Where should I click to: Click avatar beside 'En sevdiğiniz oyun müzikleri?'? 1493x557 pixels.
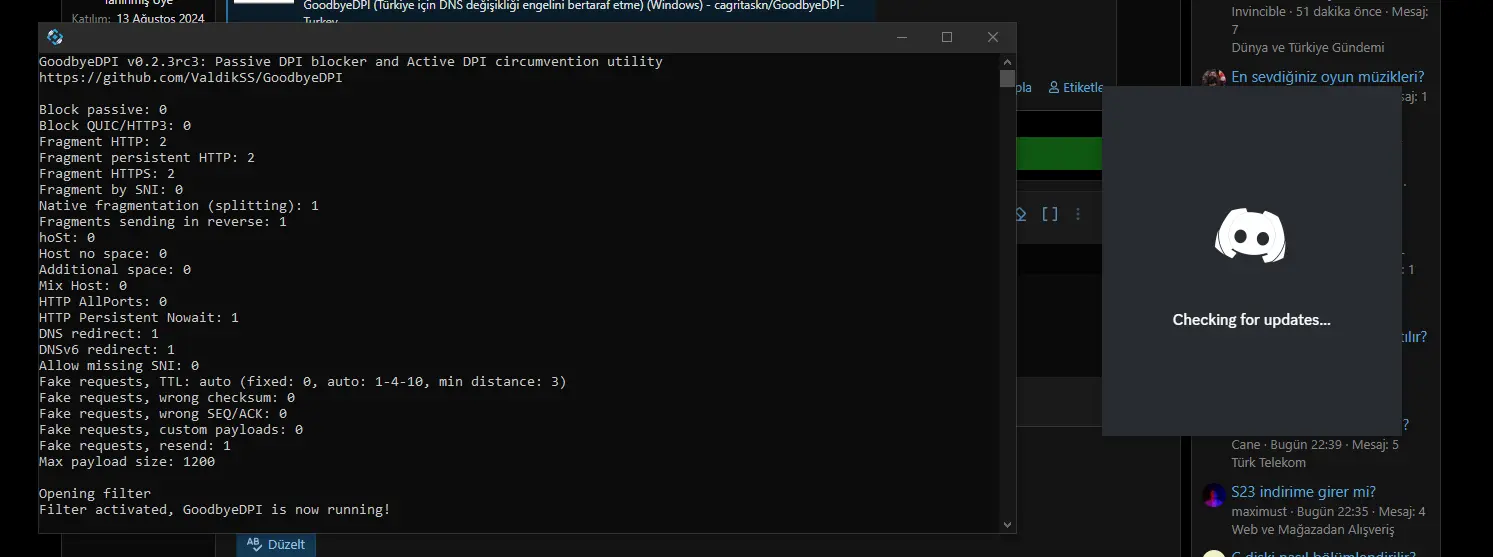pyautogui.click(x=1214, y=79)
